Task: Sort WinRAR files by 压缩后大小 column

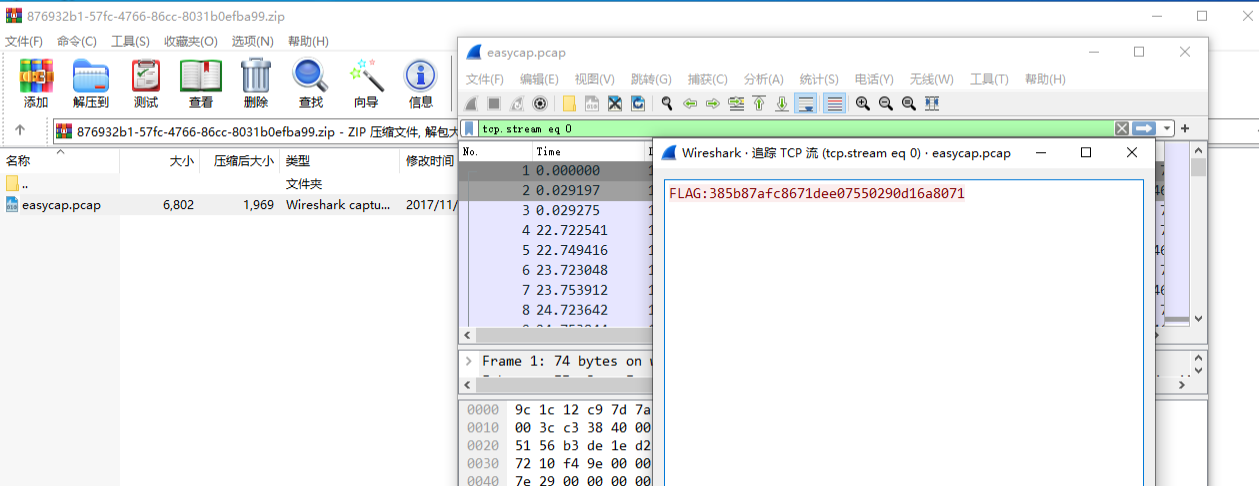Action: pyautogui.click(x=240, y=160)
